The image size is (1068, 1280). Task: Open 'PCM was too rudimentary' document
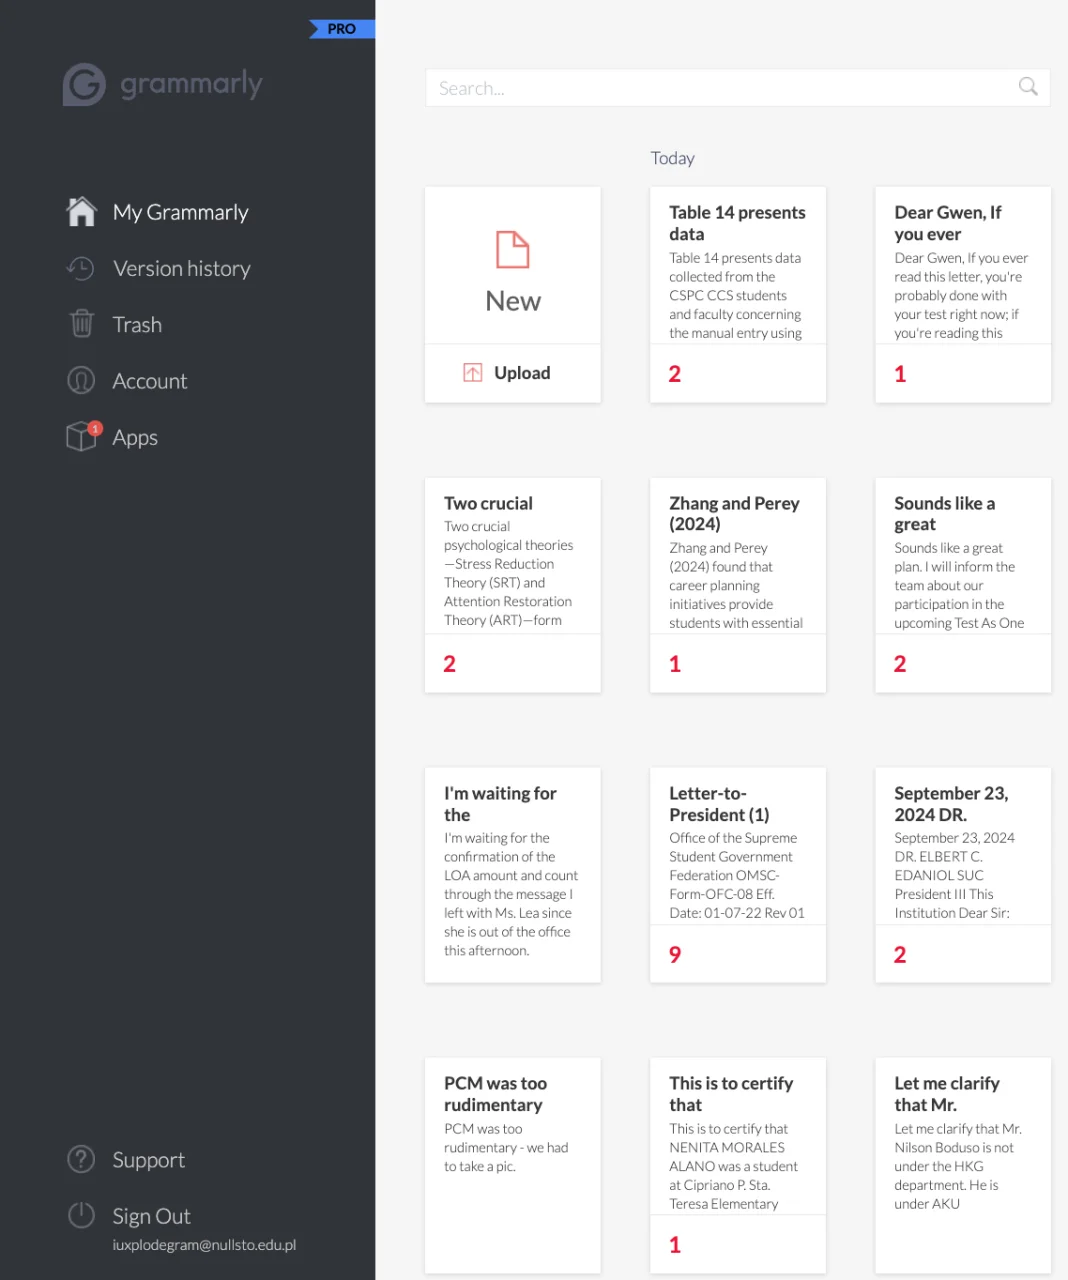tap(513, 1165)
